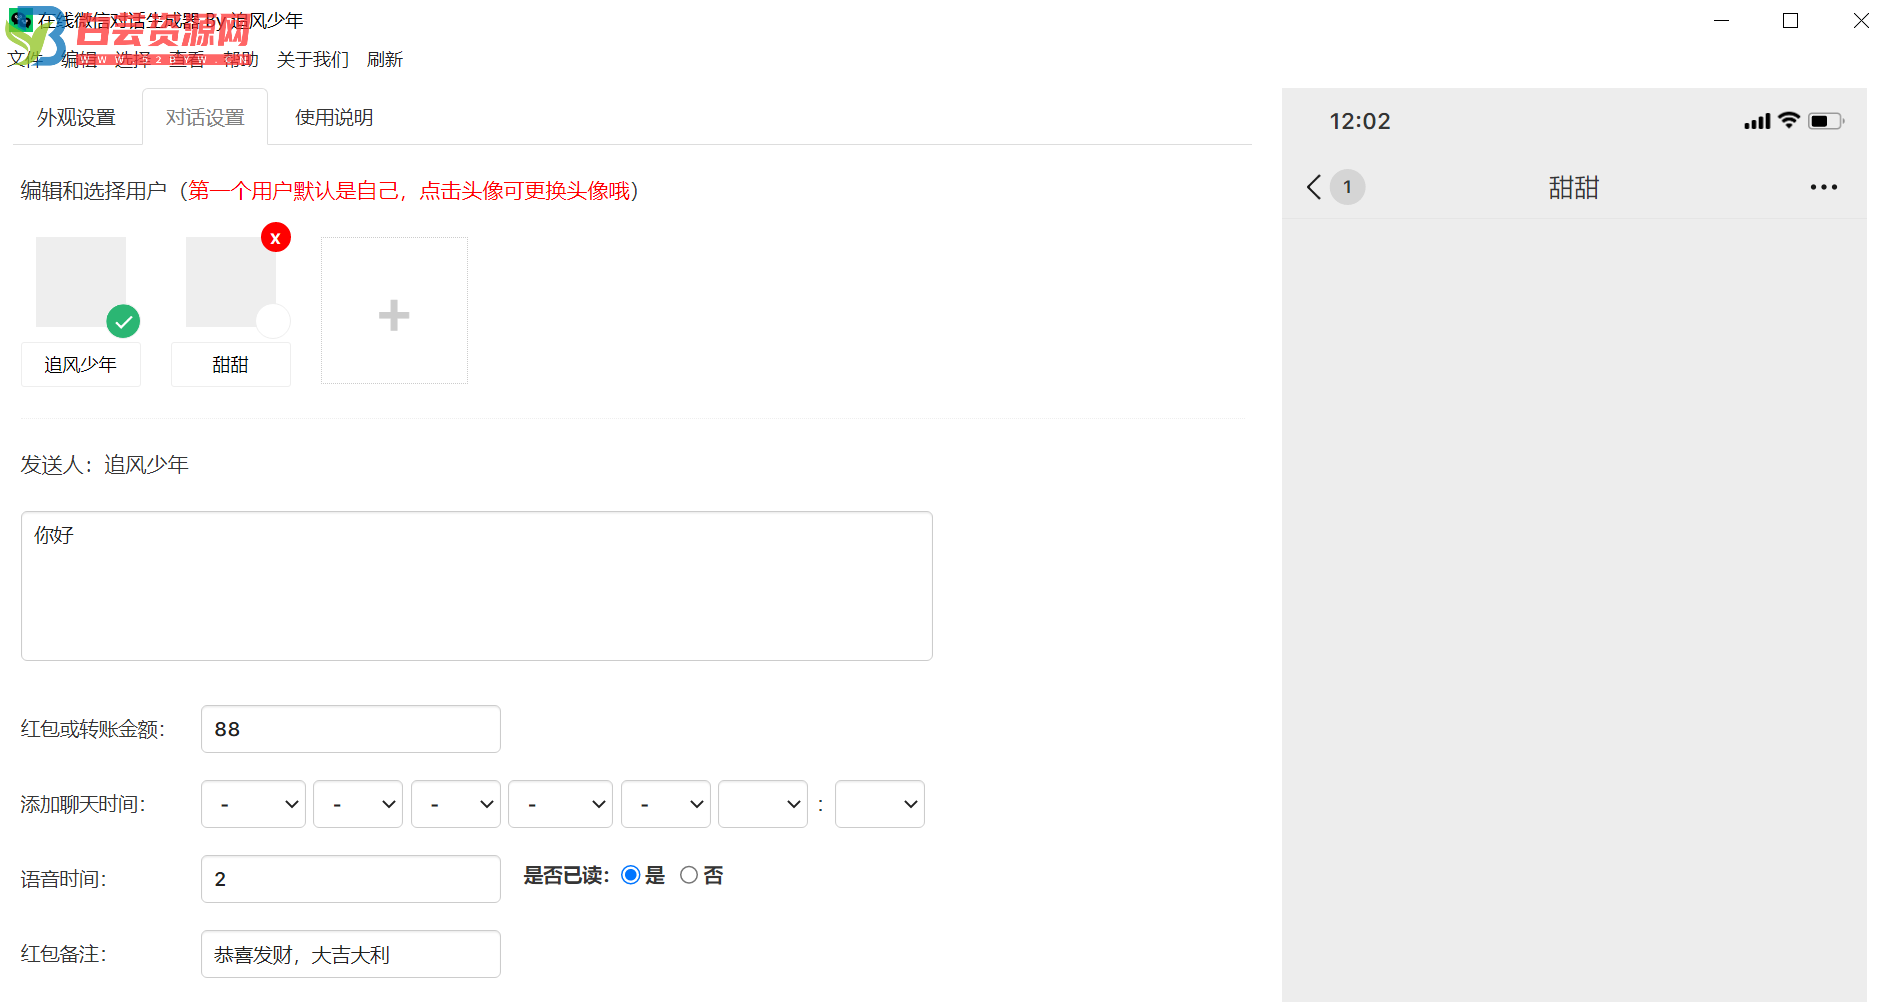Click the name label 甜甜 under avatar
The height and width of the screenshot is (1002, 1880).
(231, 365)
